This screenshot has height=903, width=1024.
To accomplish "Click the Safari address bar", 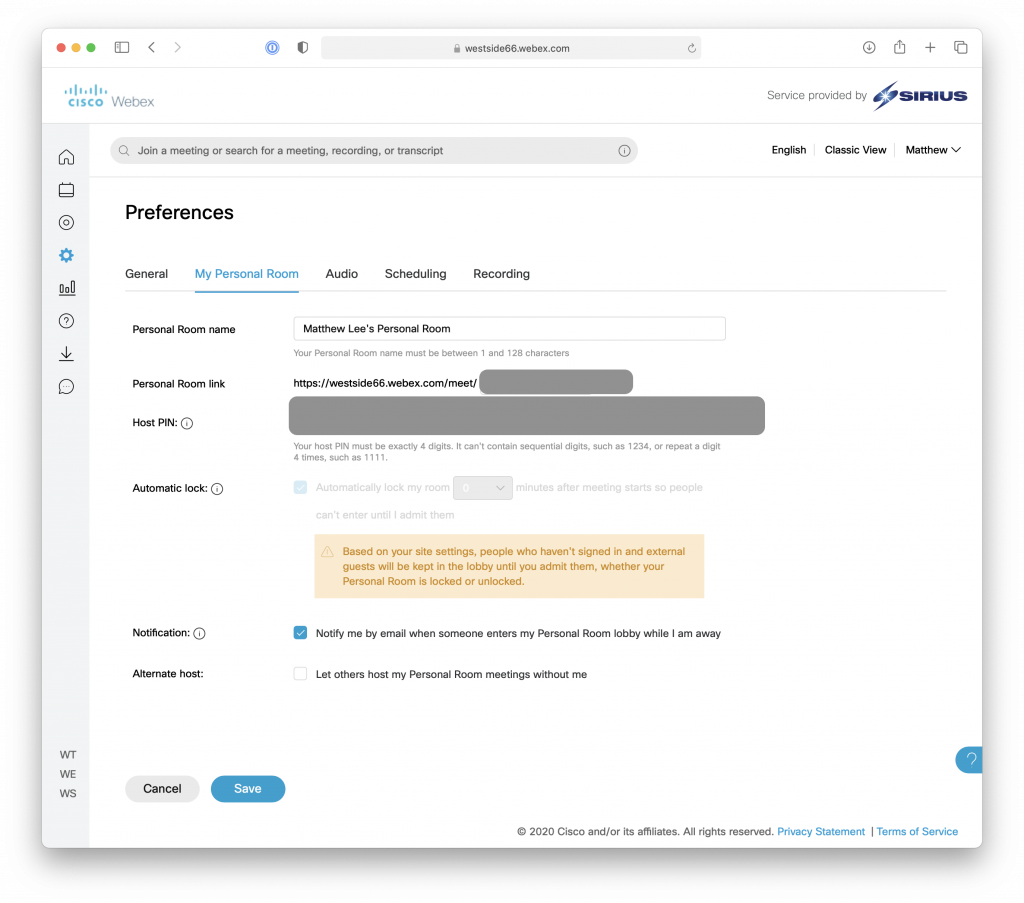I will pos(511,48).
